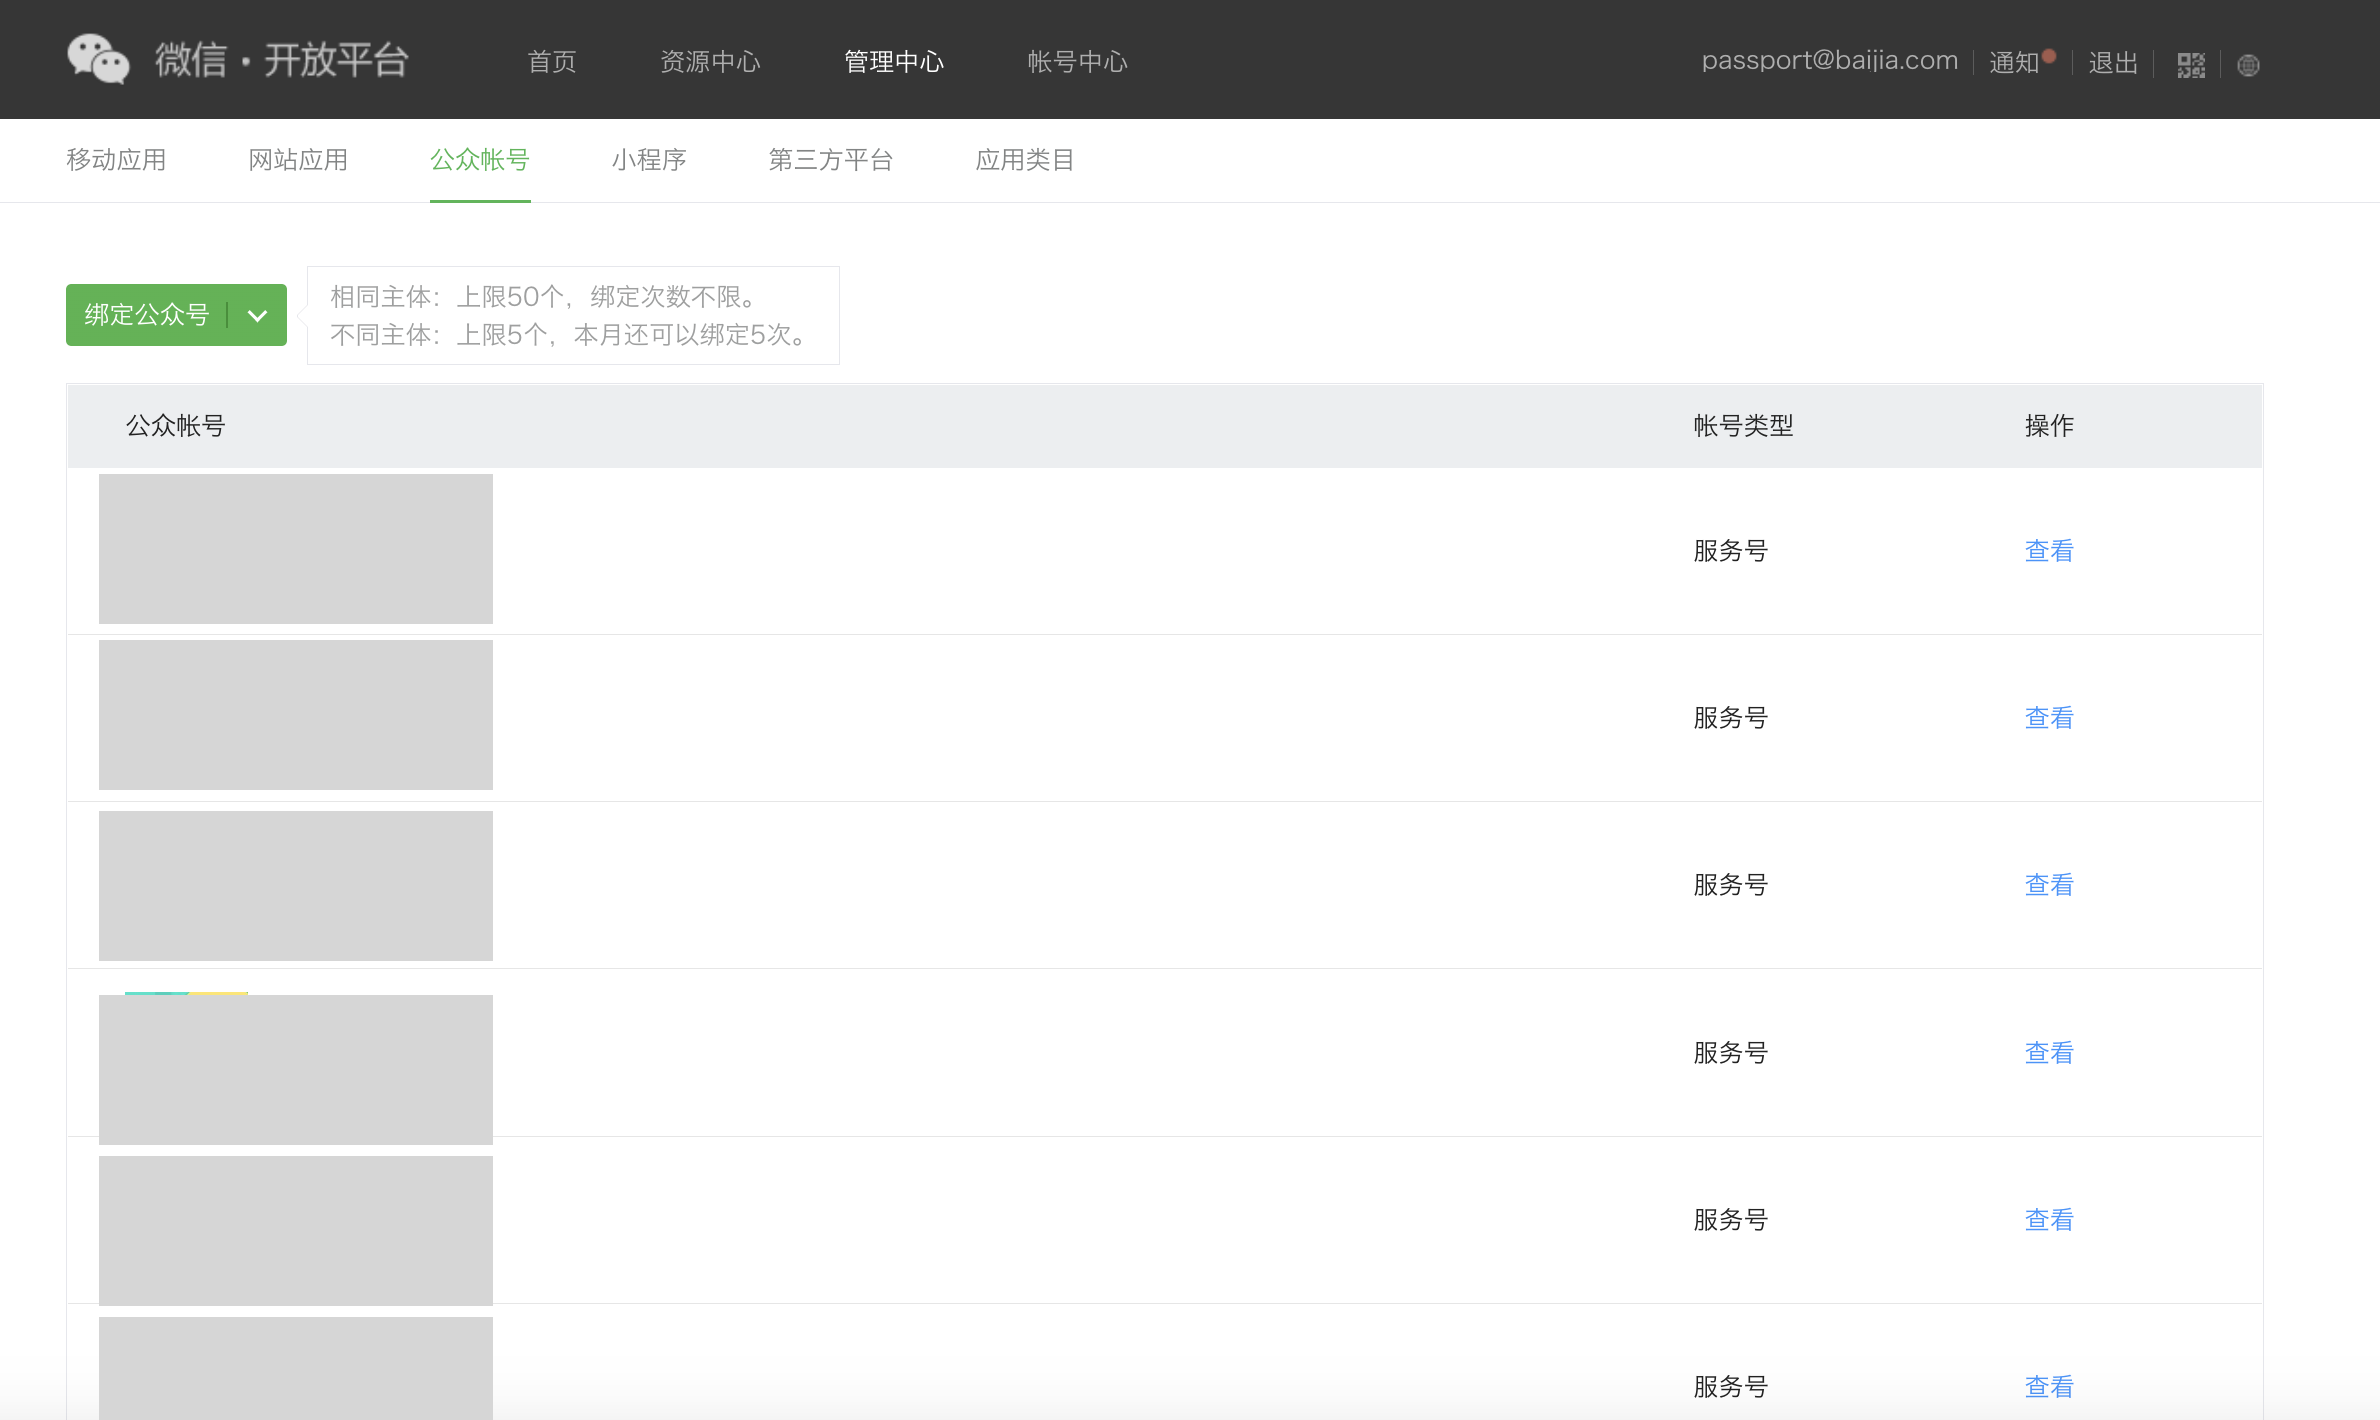Click the fourth account thumbnail with colored strip

click(296, 1068)
